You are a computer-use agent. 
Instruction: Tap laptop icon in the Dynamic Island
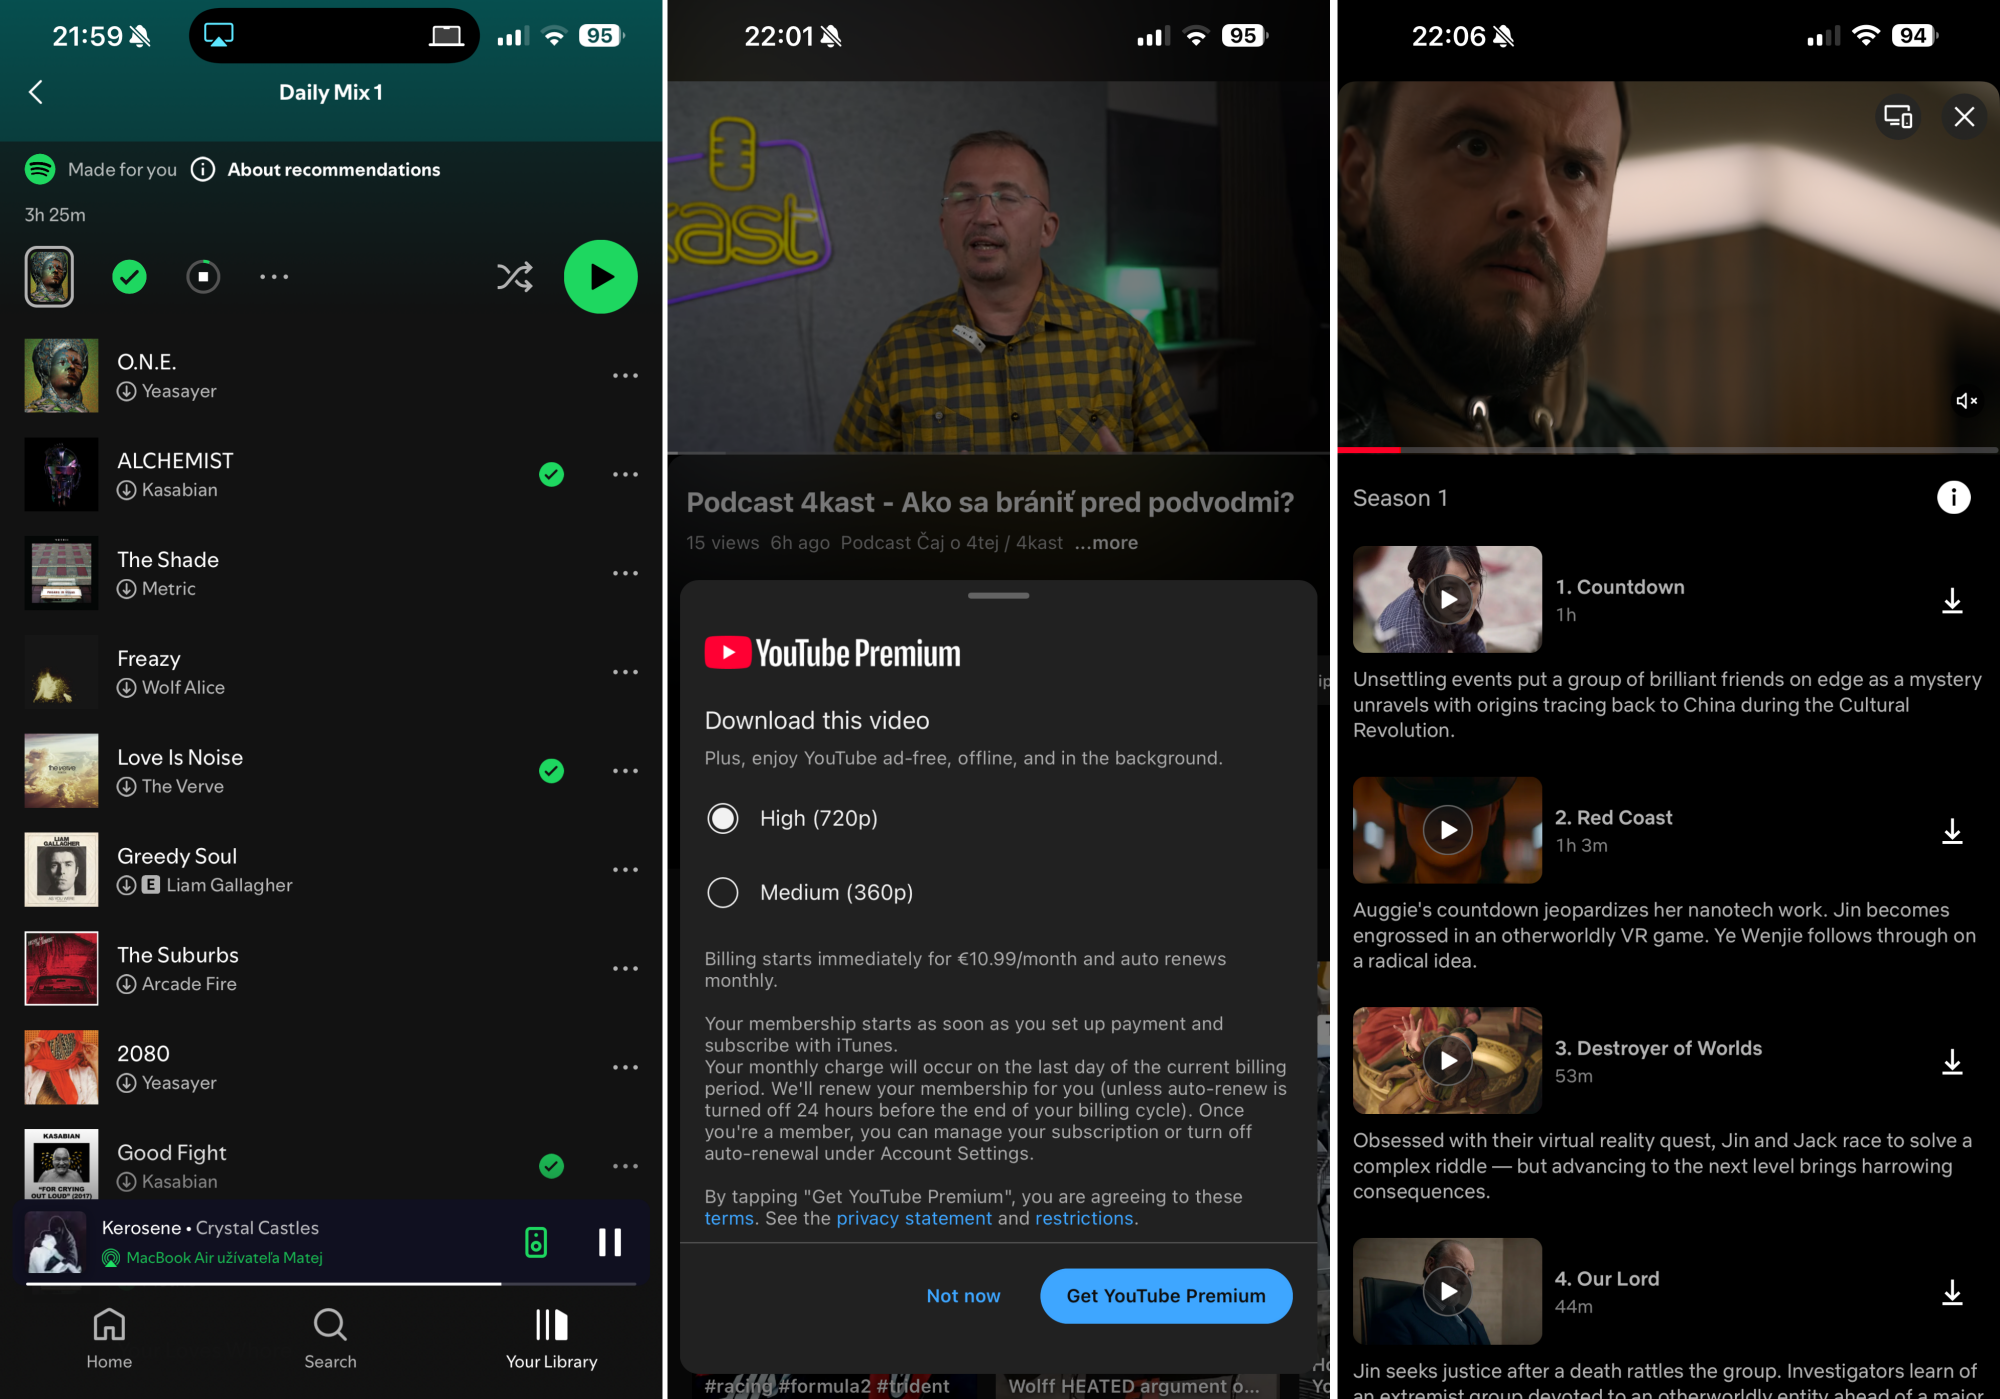coord(446,36)
